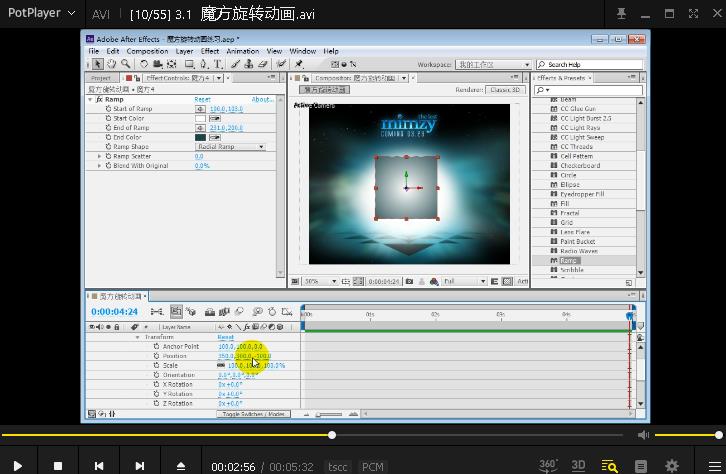
Task: Select the Rectangle mask tool
Action: coord(189,64)
